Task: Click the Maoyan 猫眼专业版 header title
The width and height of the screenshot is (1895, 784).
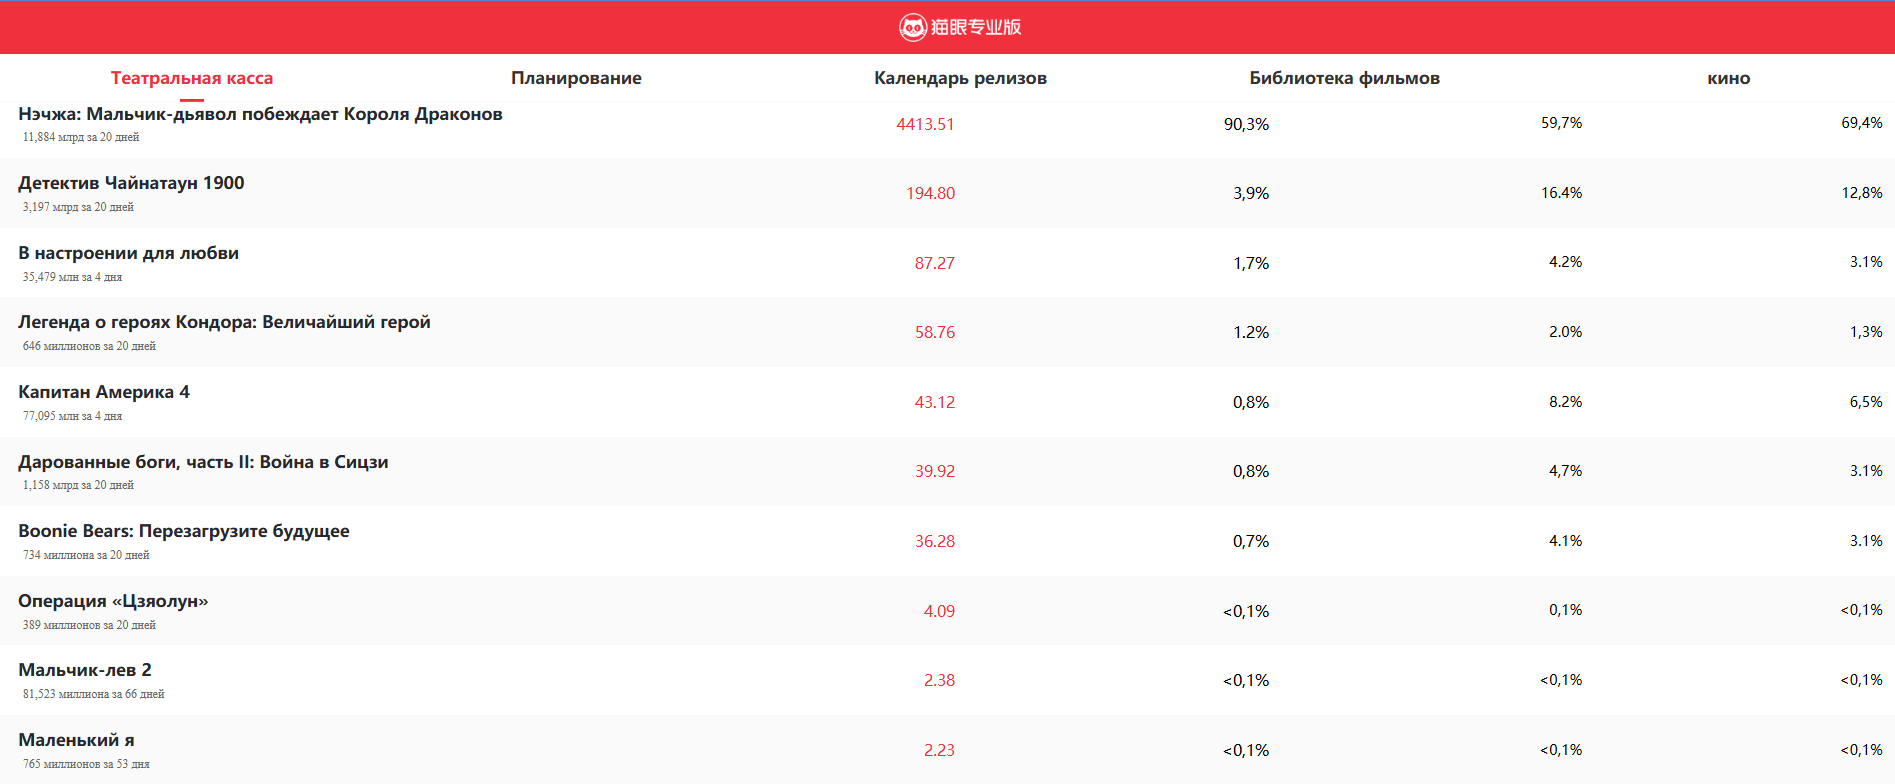Action: [975, 27]
